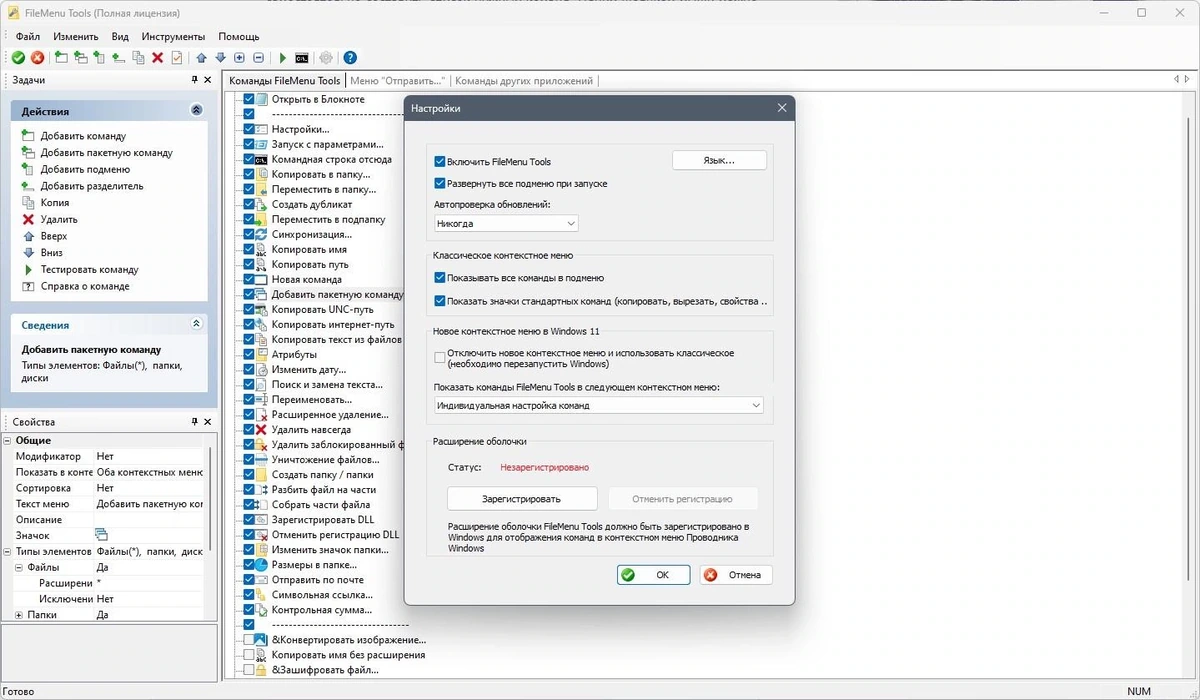
Task: Close the Настройки dialog with X
Action: point(782,107)
